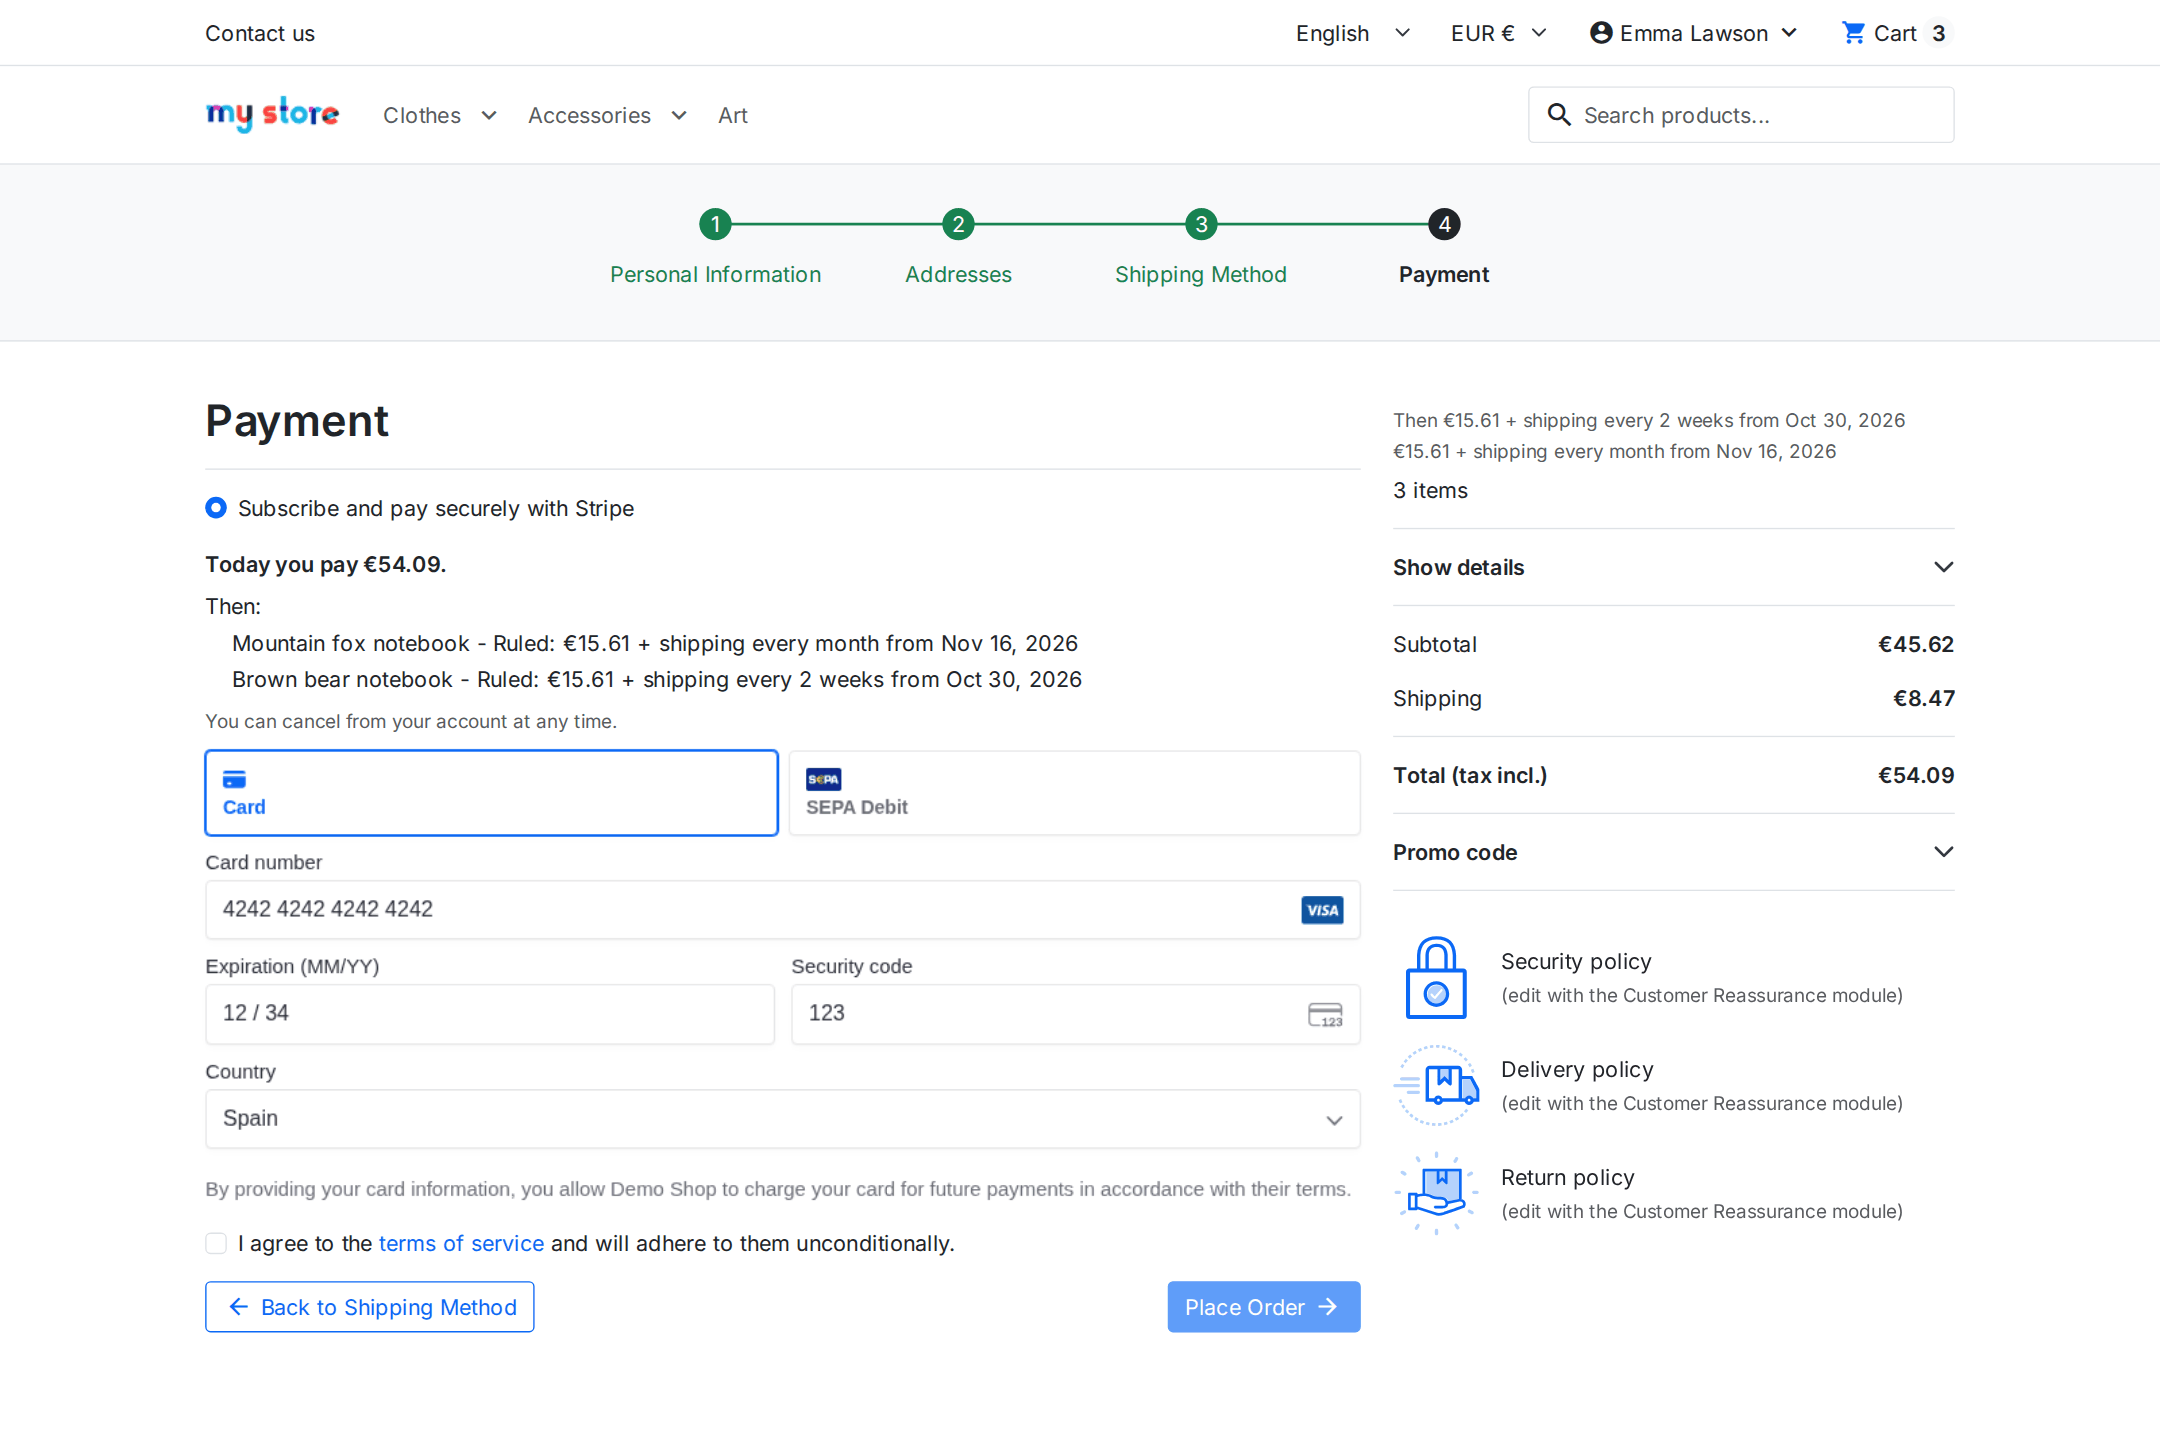This screenshot has width=2160, height=1431.
Task: Open the English language dropdown
Action: click(1353, 33)
